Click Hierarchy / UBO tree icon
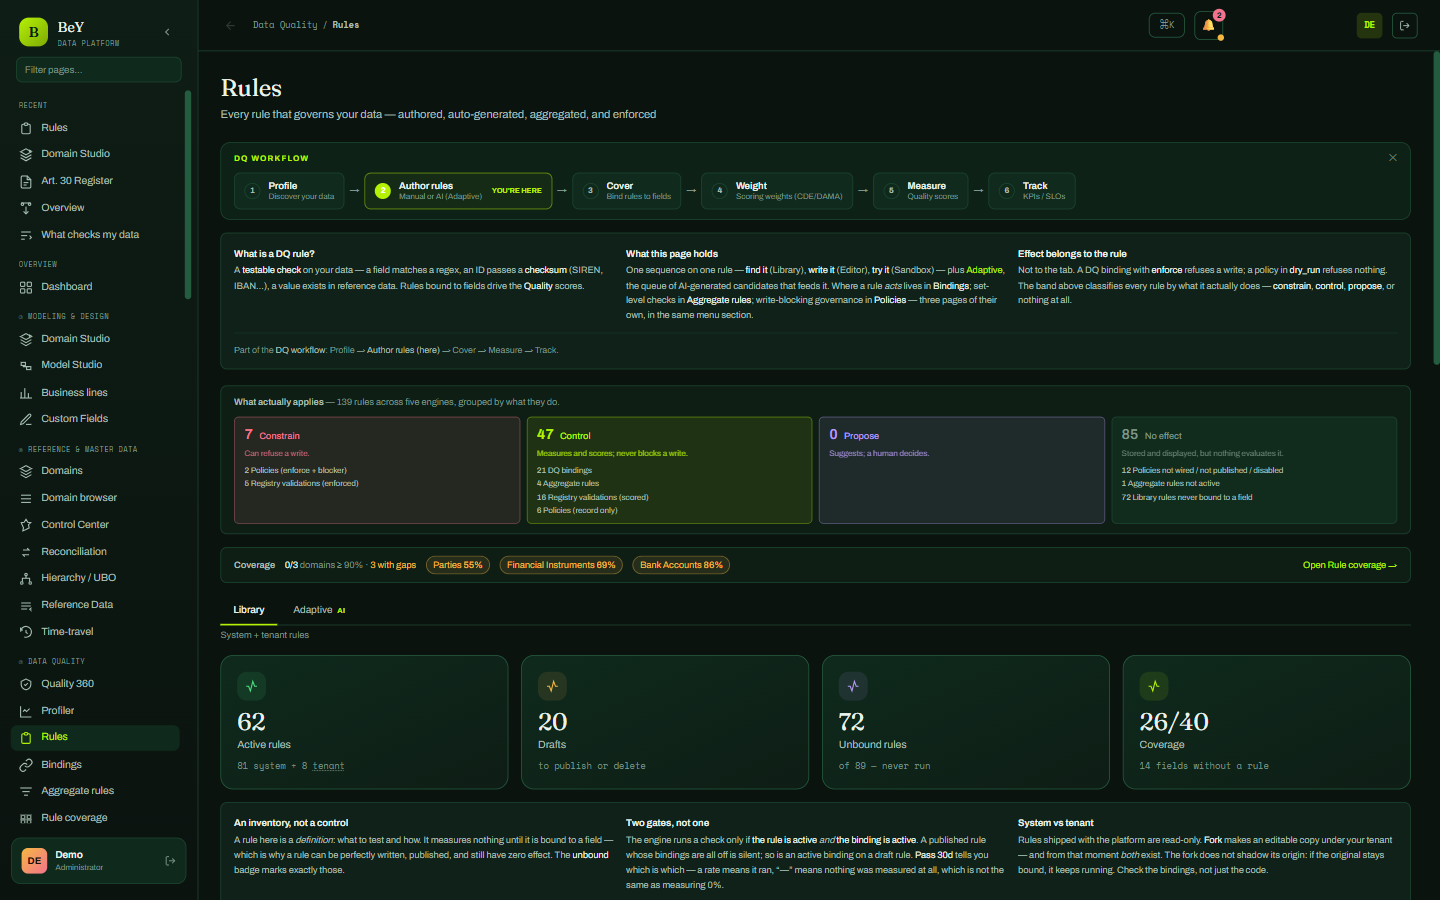Screen dimensions: 1440x900 26,578
